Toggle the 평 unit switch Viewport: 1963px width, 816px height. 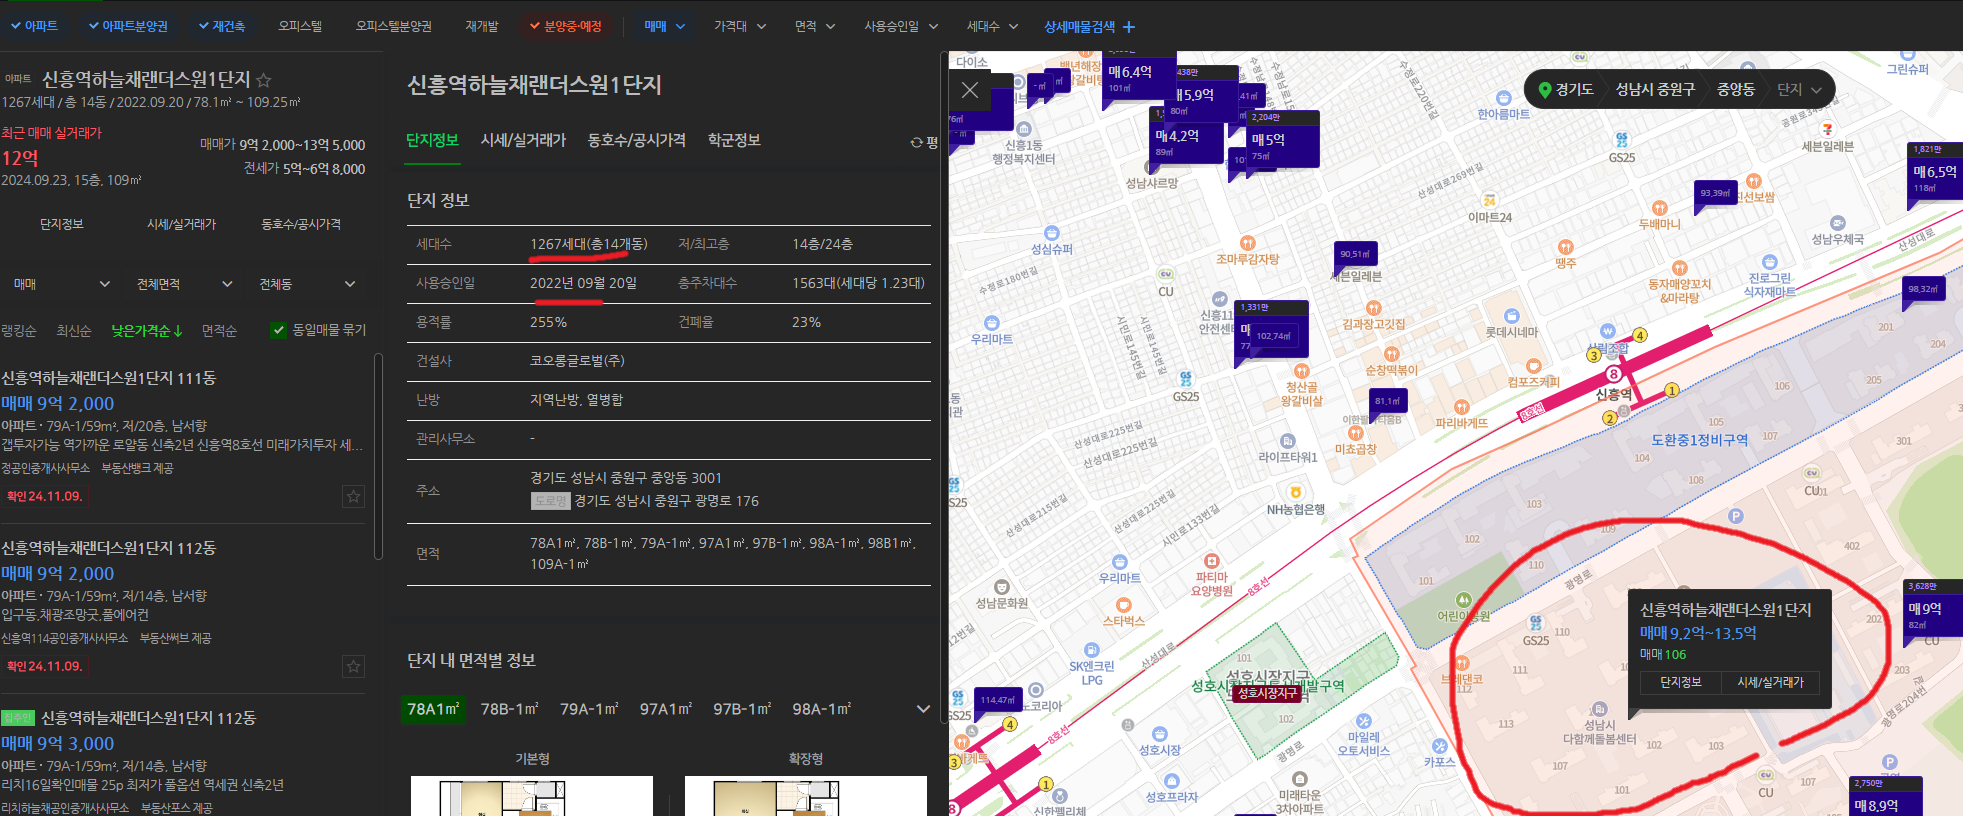[923, 143]
